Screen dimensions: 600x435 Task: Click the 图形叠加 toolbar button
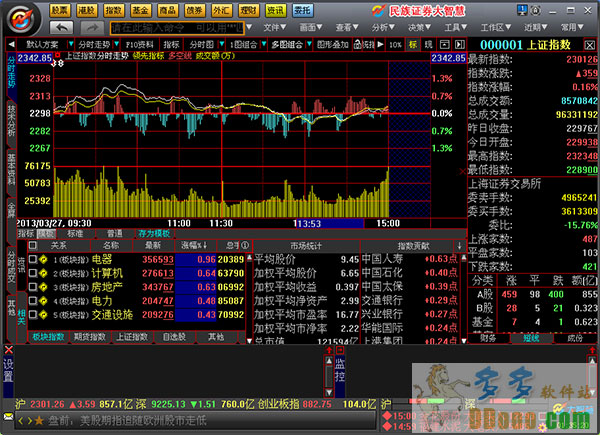332,45
